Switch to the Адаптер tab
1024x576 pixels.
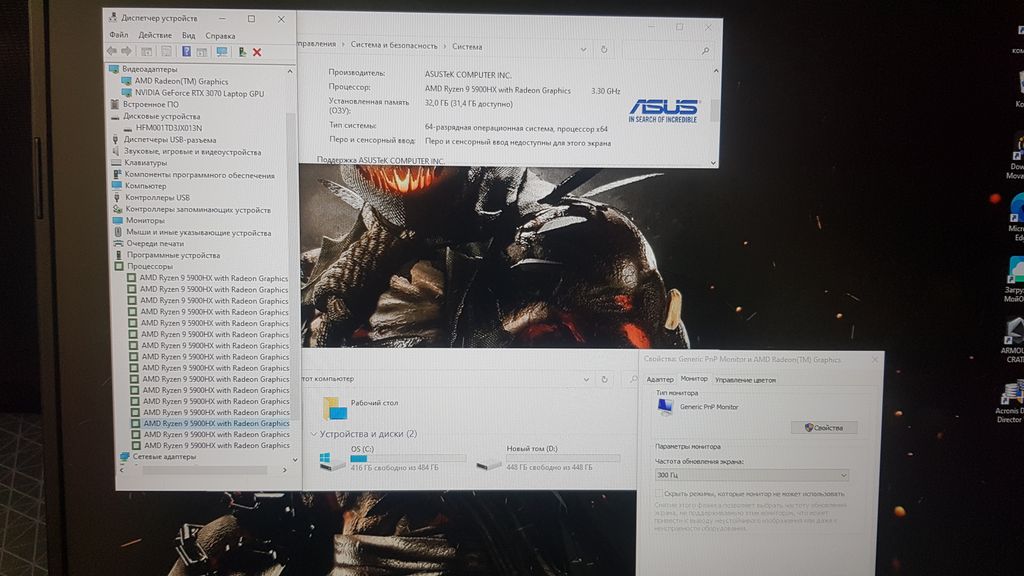click(x=660, y=379)
